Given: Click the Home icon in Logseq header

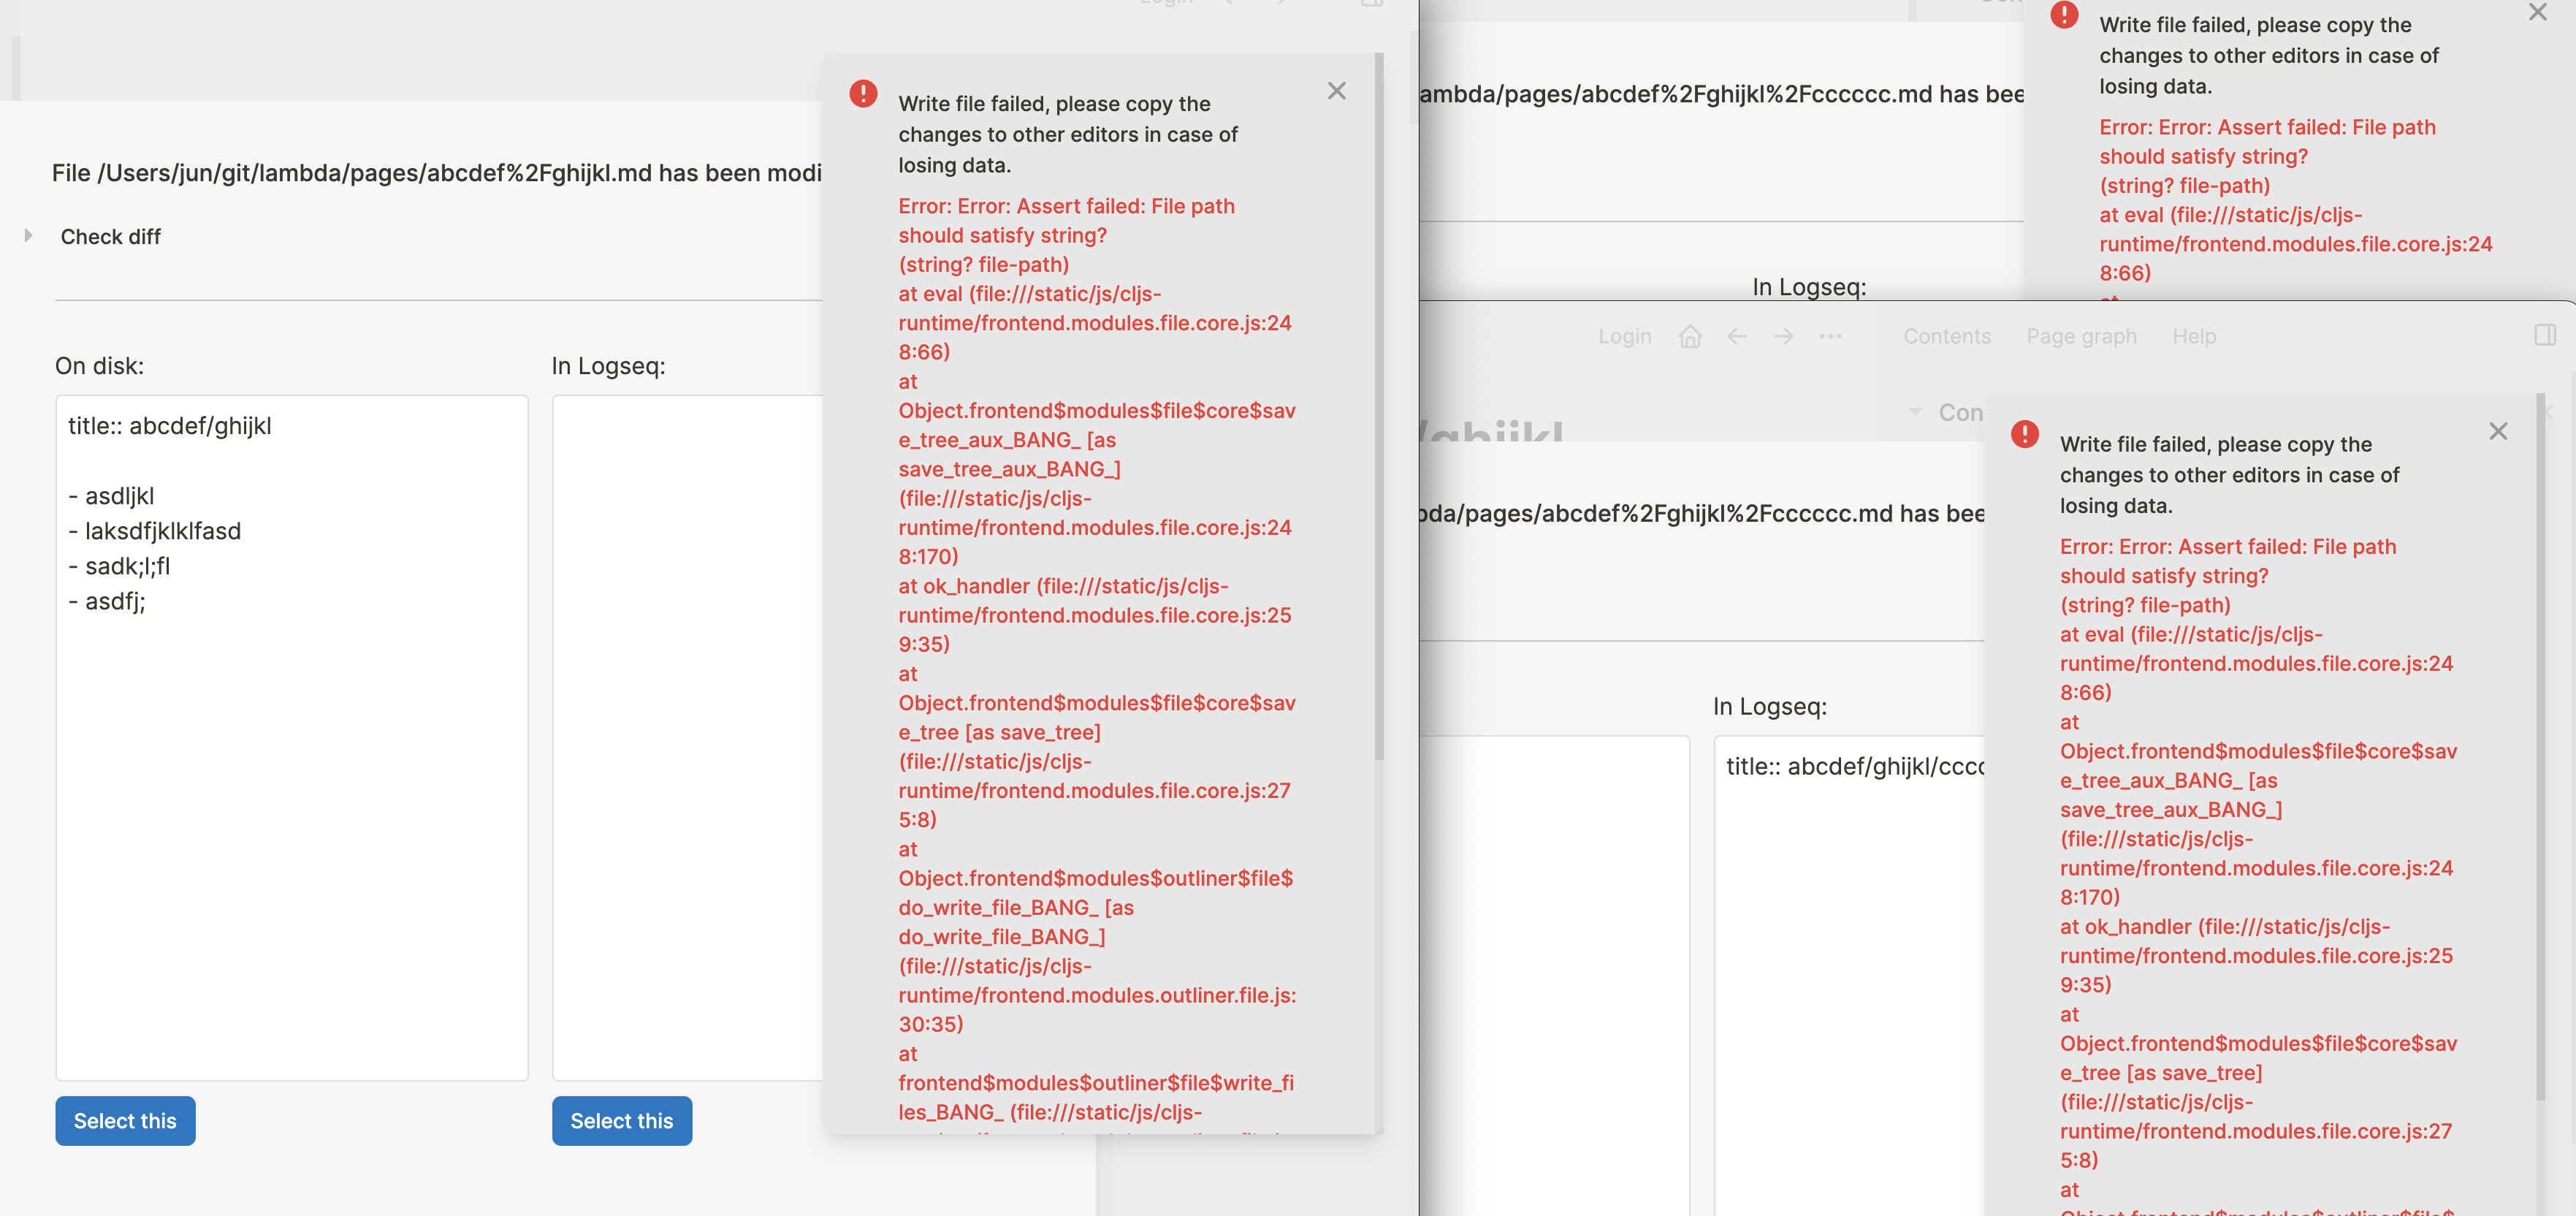Looking at the screenshot, I should click(x=1690, y=337).
